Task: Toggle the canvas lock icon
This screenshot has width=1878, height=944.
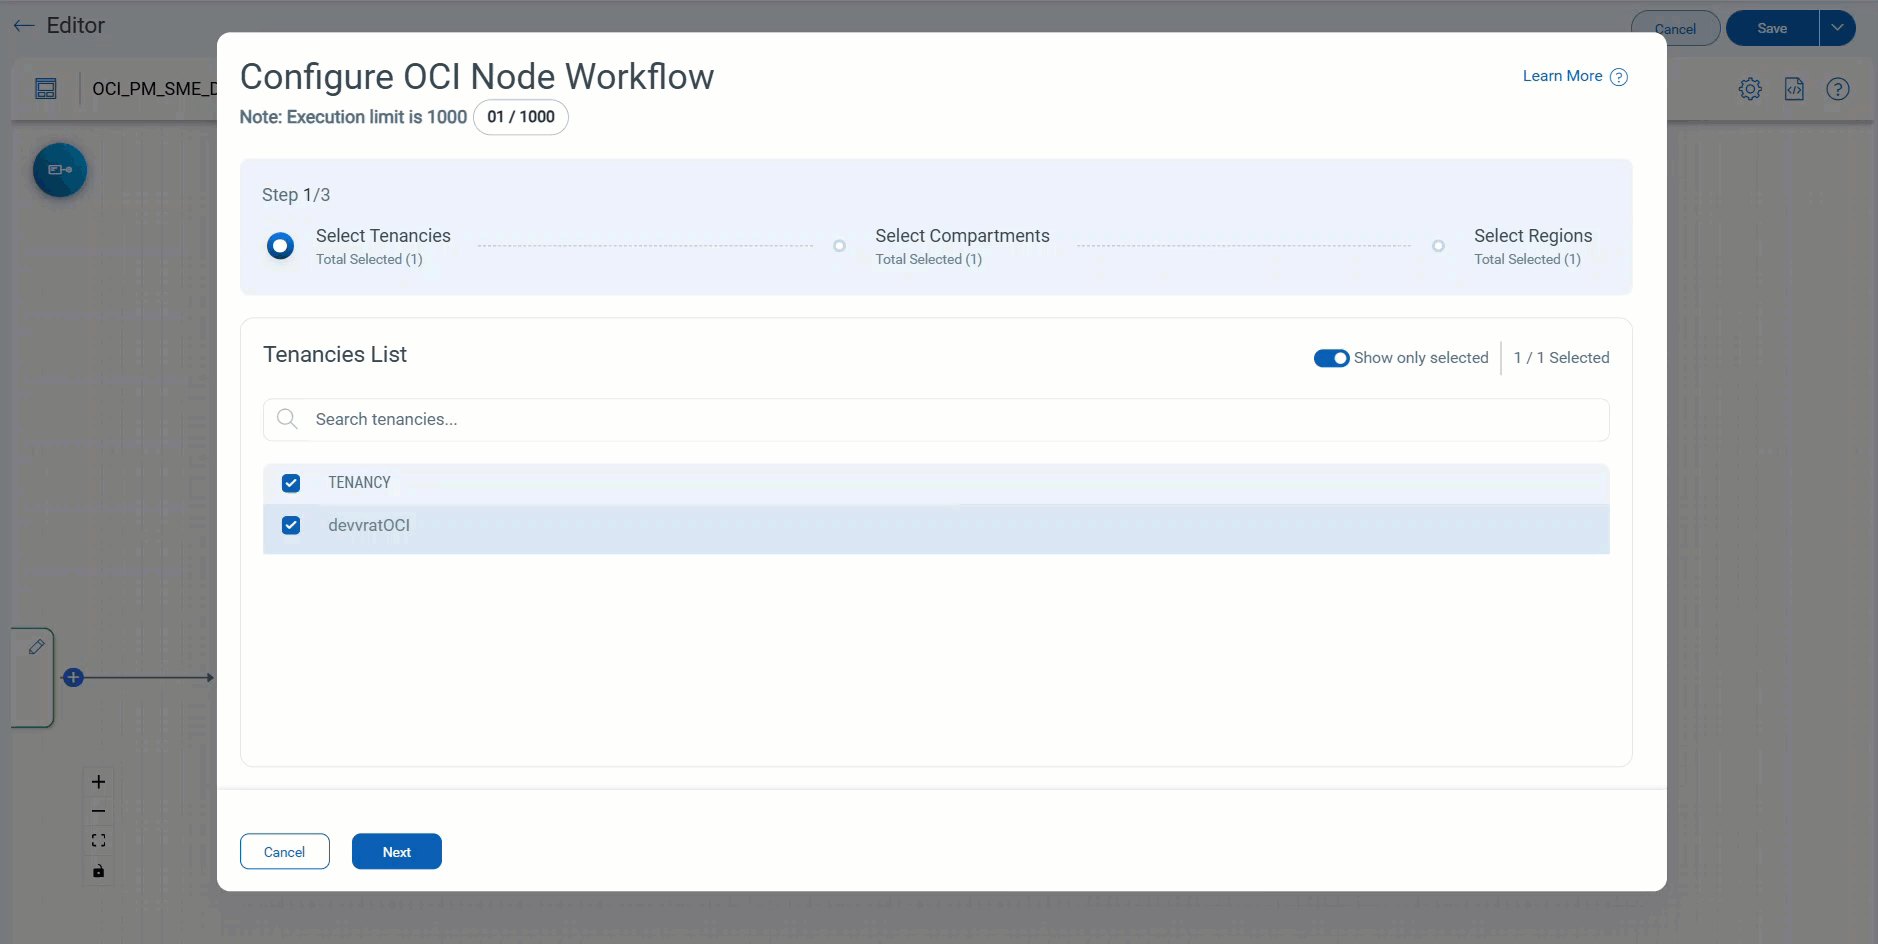Action: click(98, 871)
